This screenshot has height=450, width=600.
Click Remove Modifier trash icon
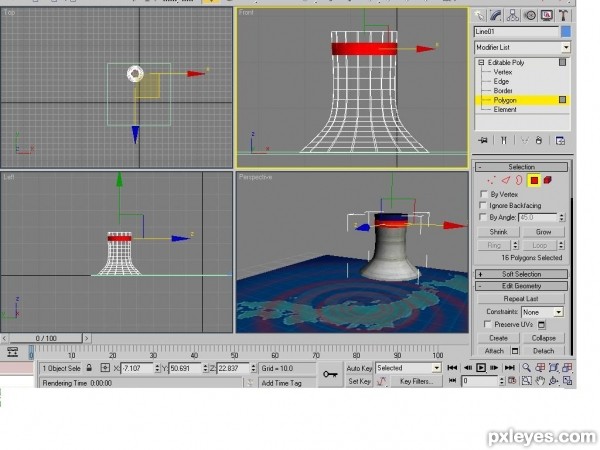pos(539,140)
